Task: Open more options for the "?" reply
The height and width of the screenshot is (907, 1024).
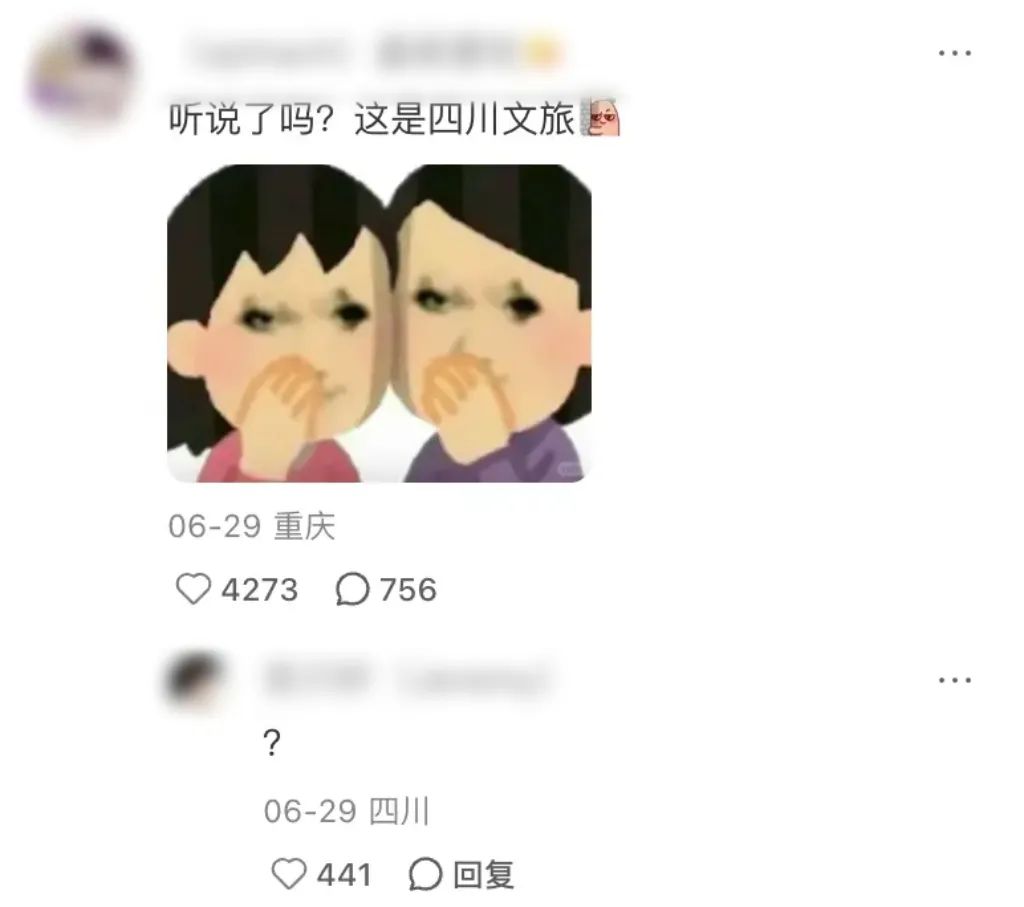Action: tap(955, 680)
